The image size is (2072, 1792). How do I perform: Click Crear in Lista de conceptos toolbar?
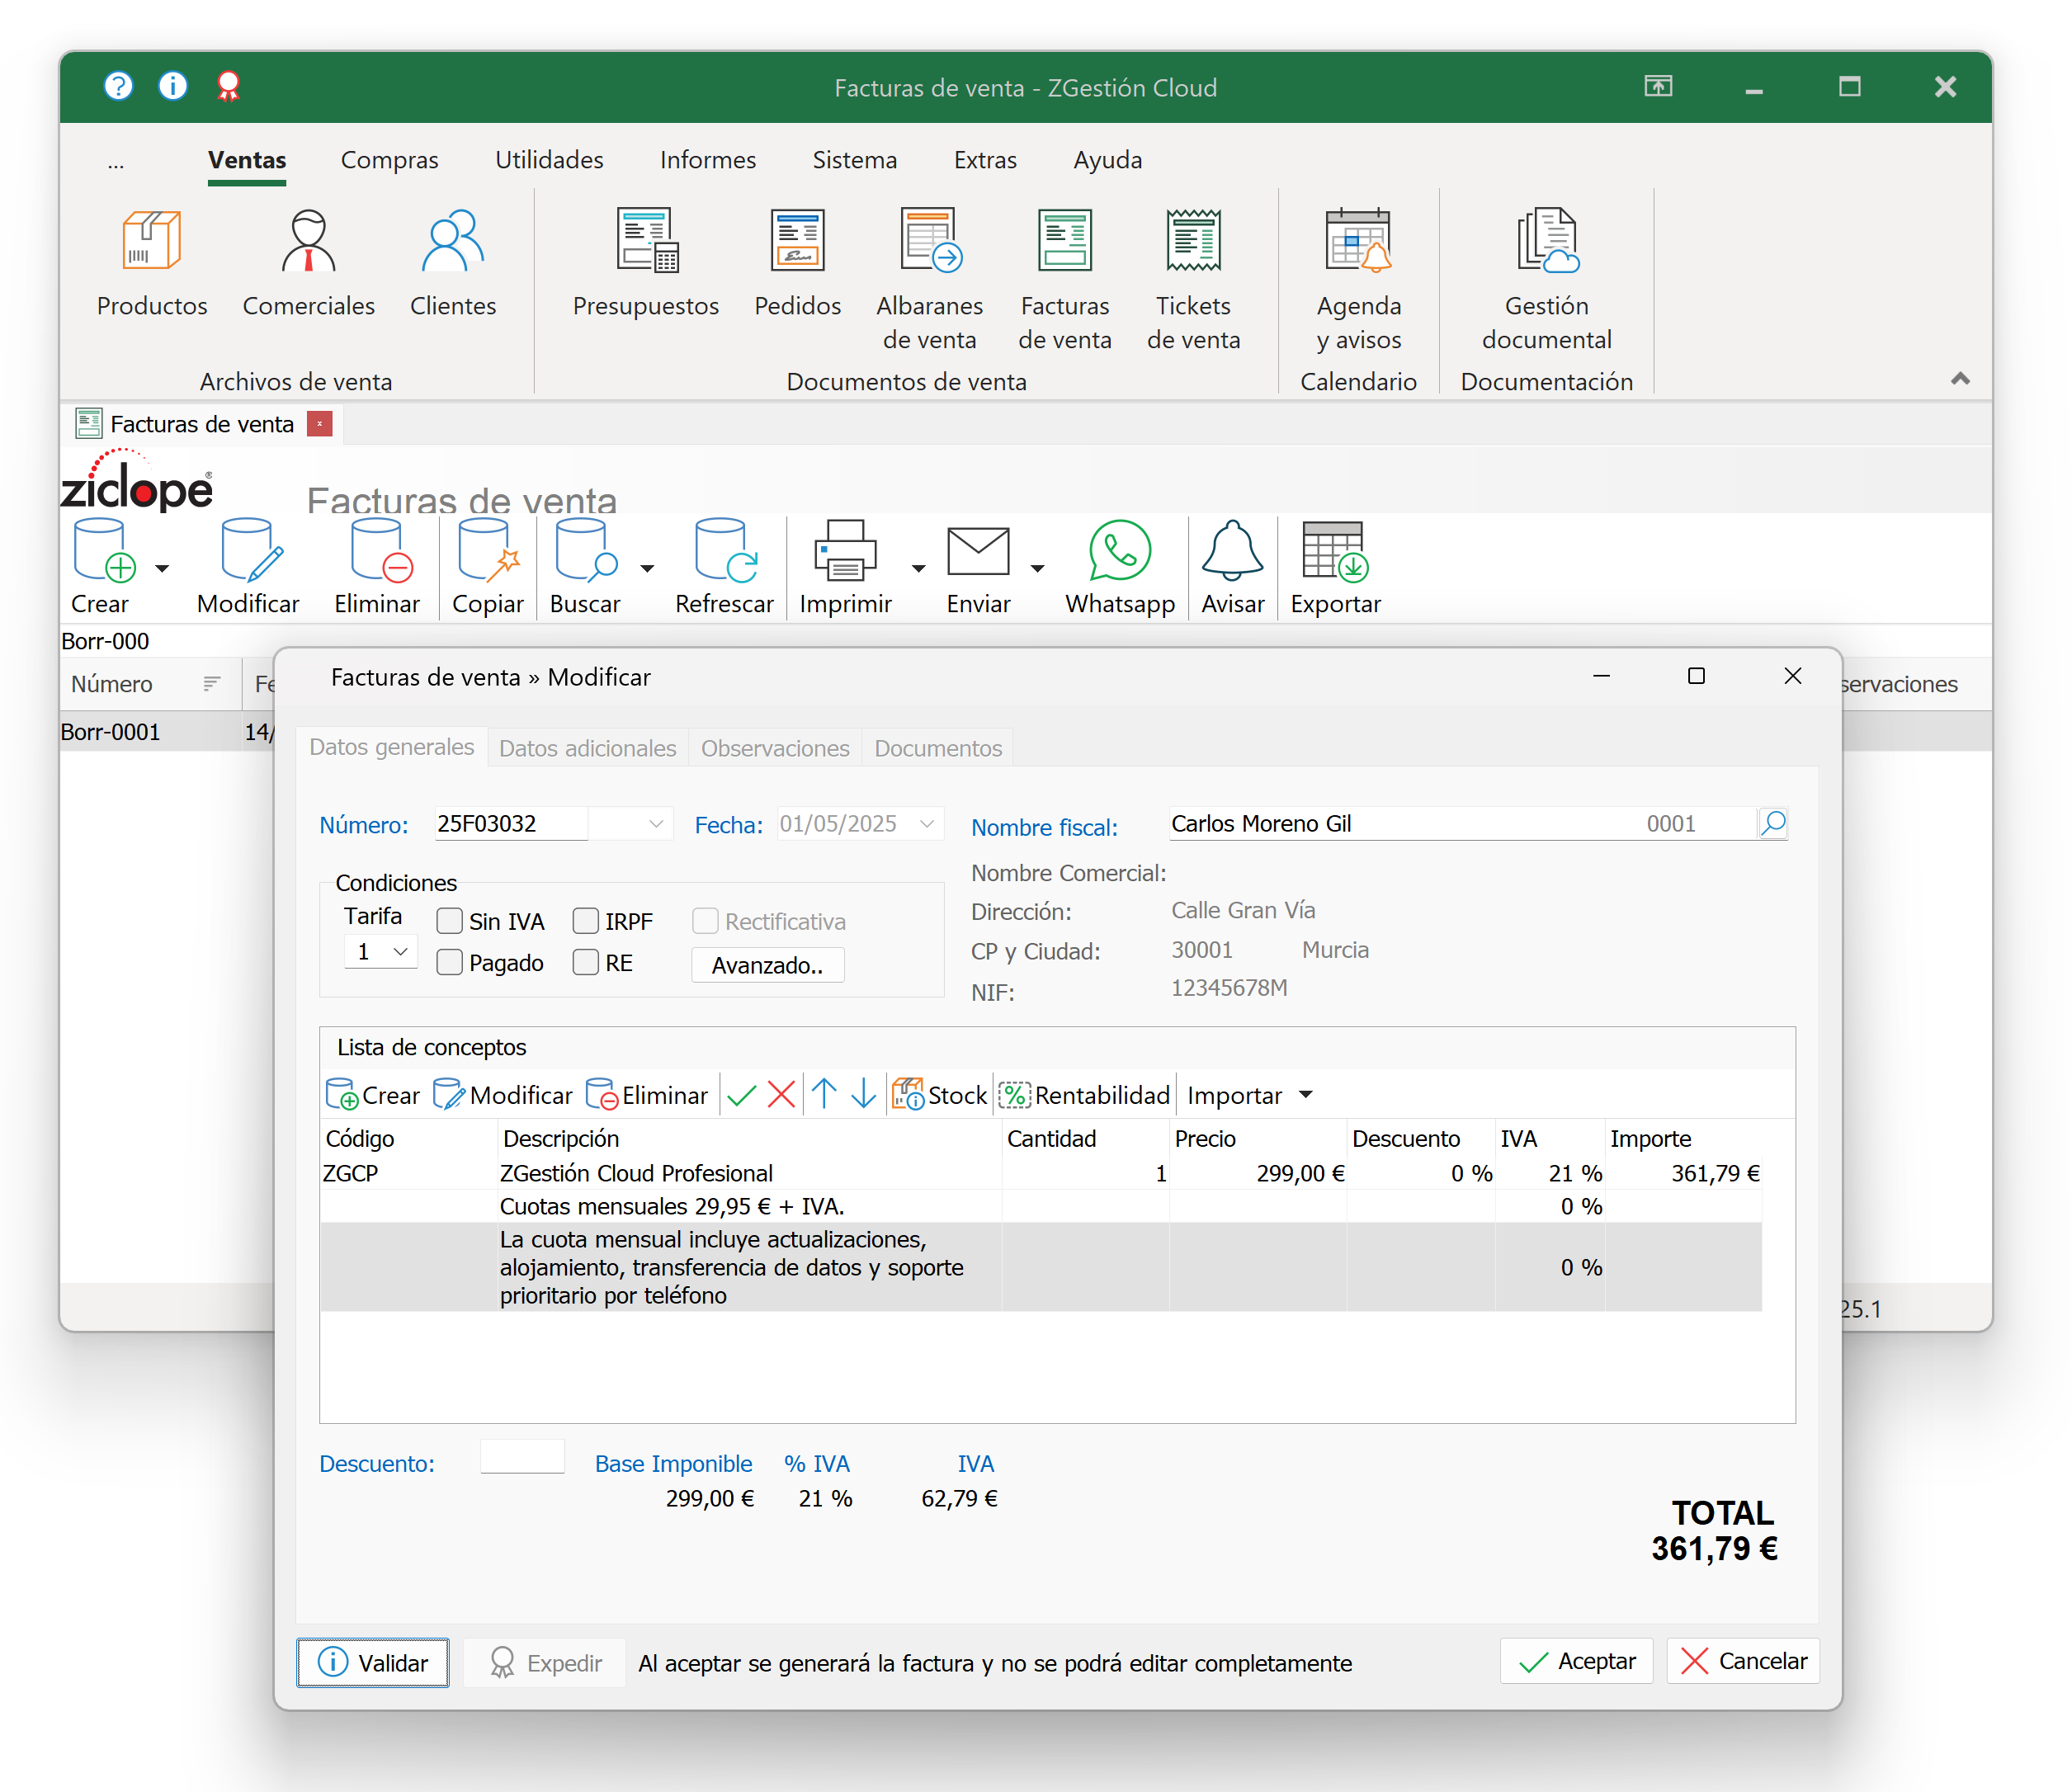(373, 1095)
